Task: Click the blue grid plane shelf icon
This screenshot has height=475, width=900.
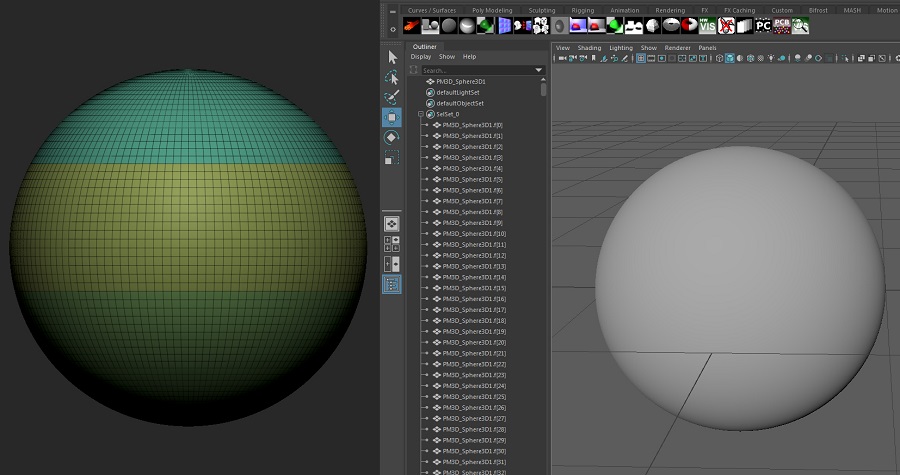Action: [505, 26]
